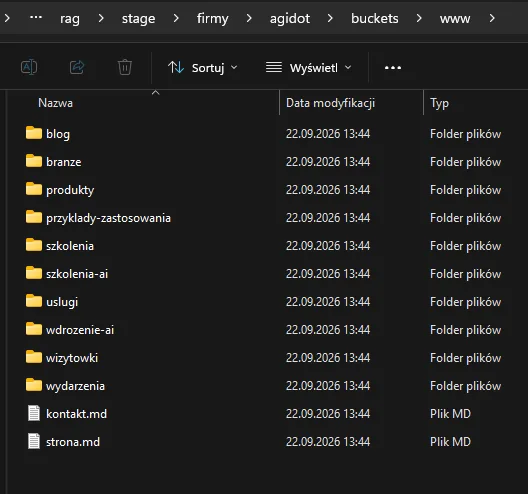Sort by the Typ column header
Image resolution: width=528 pixels, height=494 pixels.
point(439,103)
